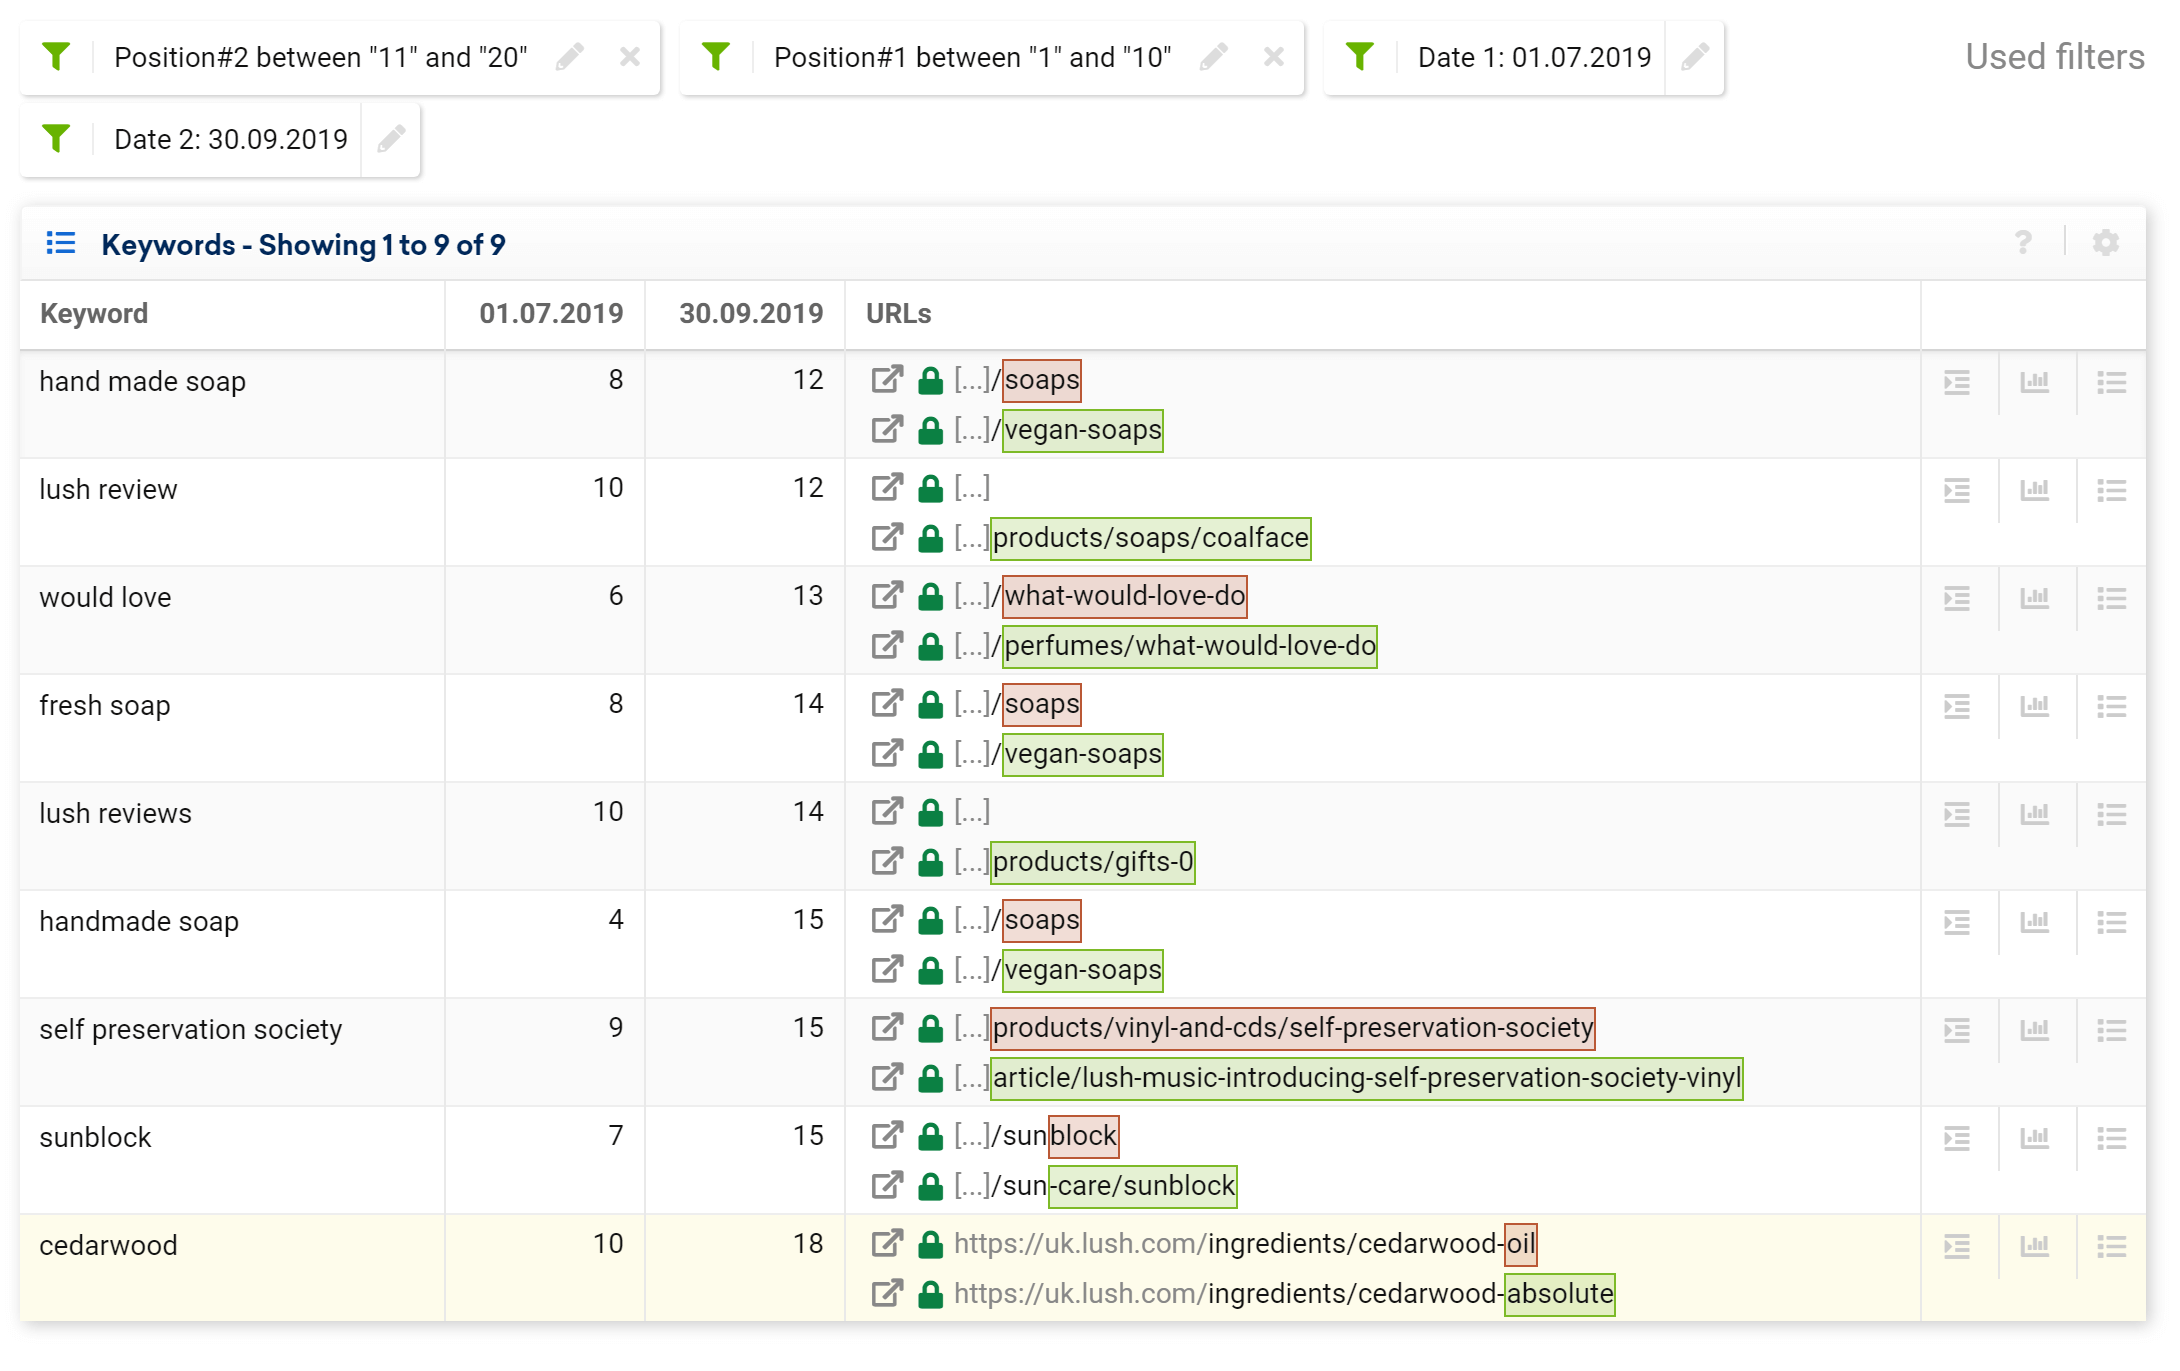The width and height of the screenshot is (2180, 1371).
Task: Open the ingredients/cedarwood-oil URL
Action: point(1245,1244)
